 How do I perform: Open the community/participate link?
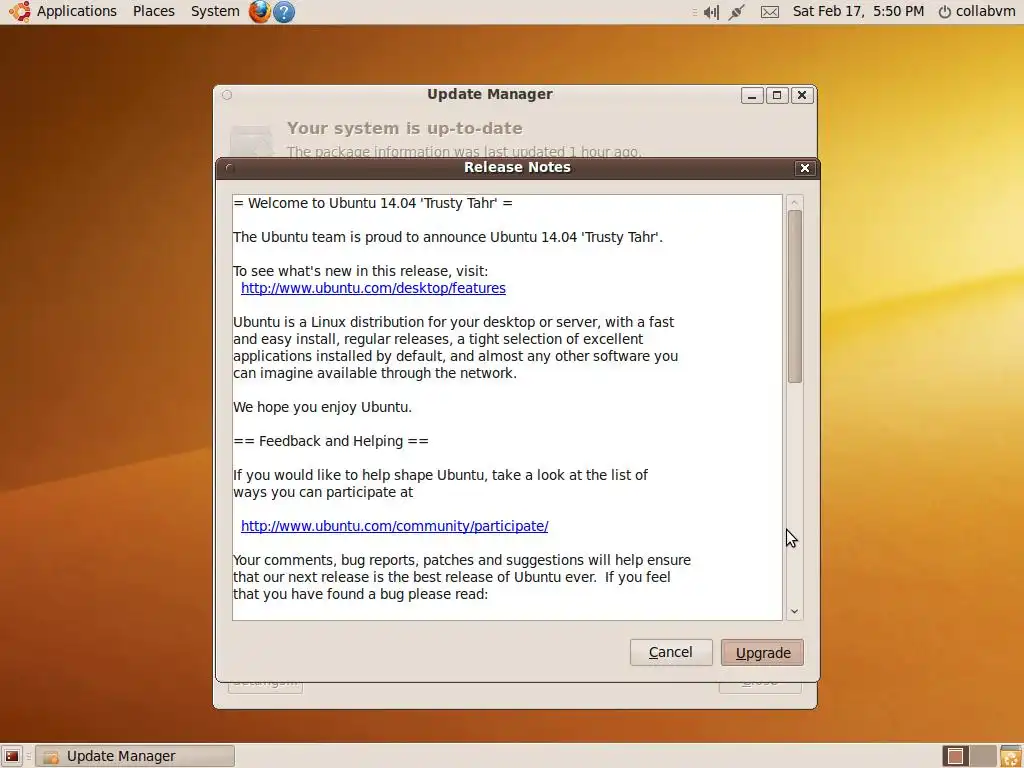pos(394,526)
